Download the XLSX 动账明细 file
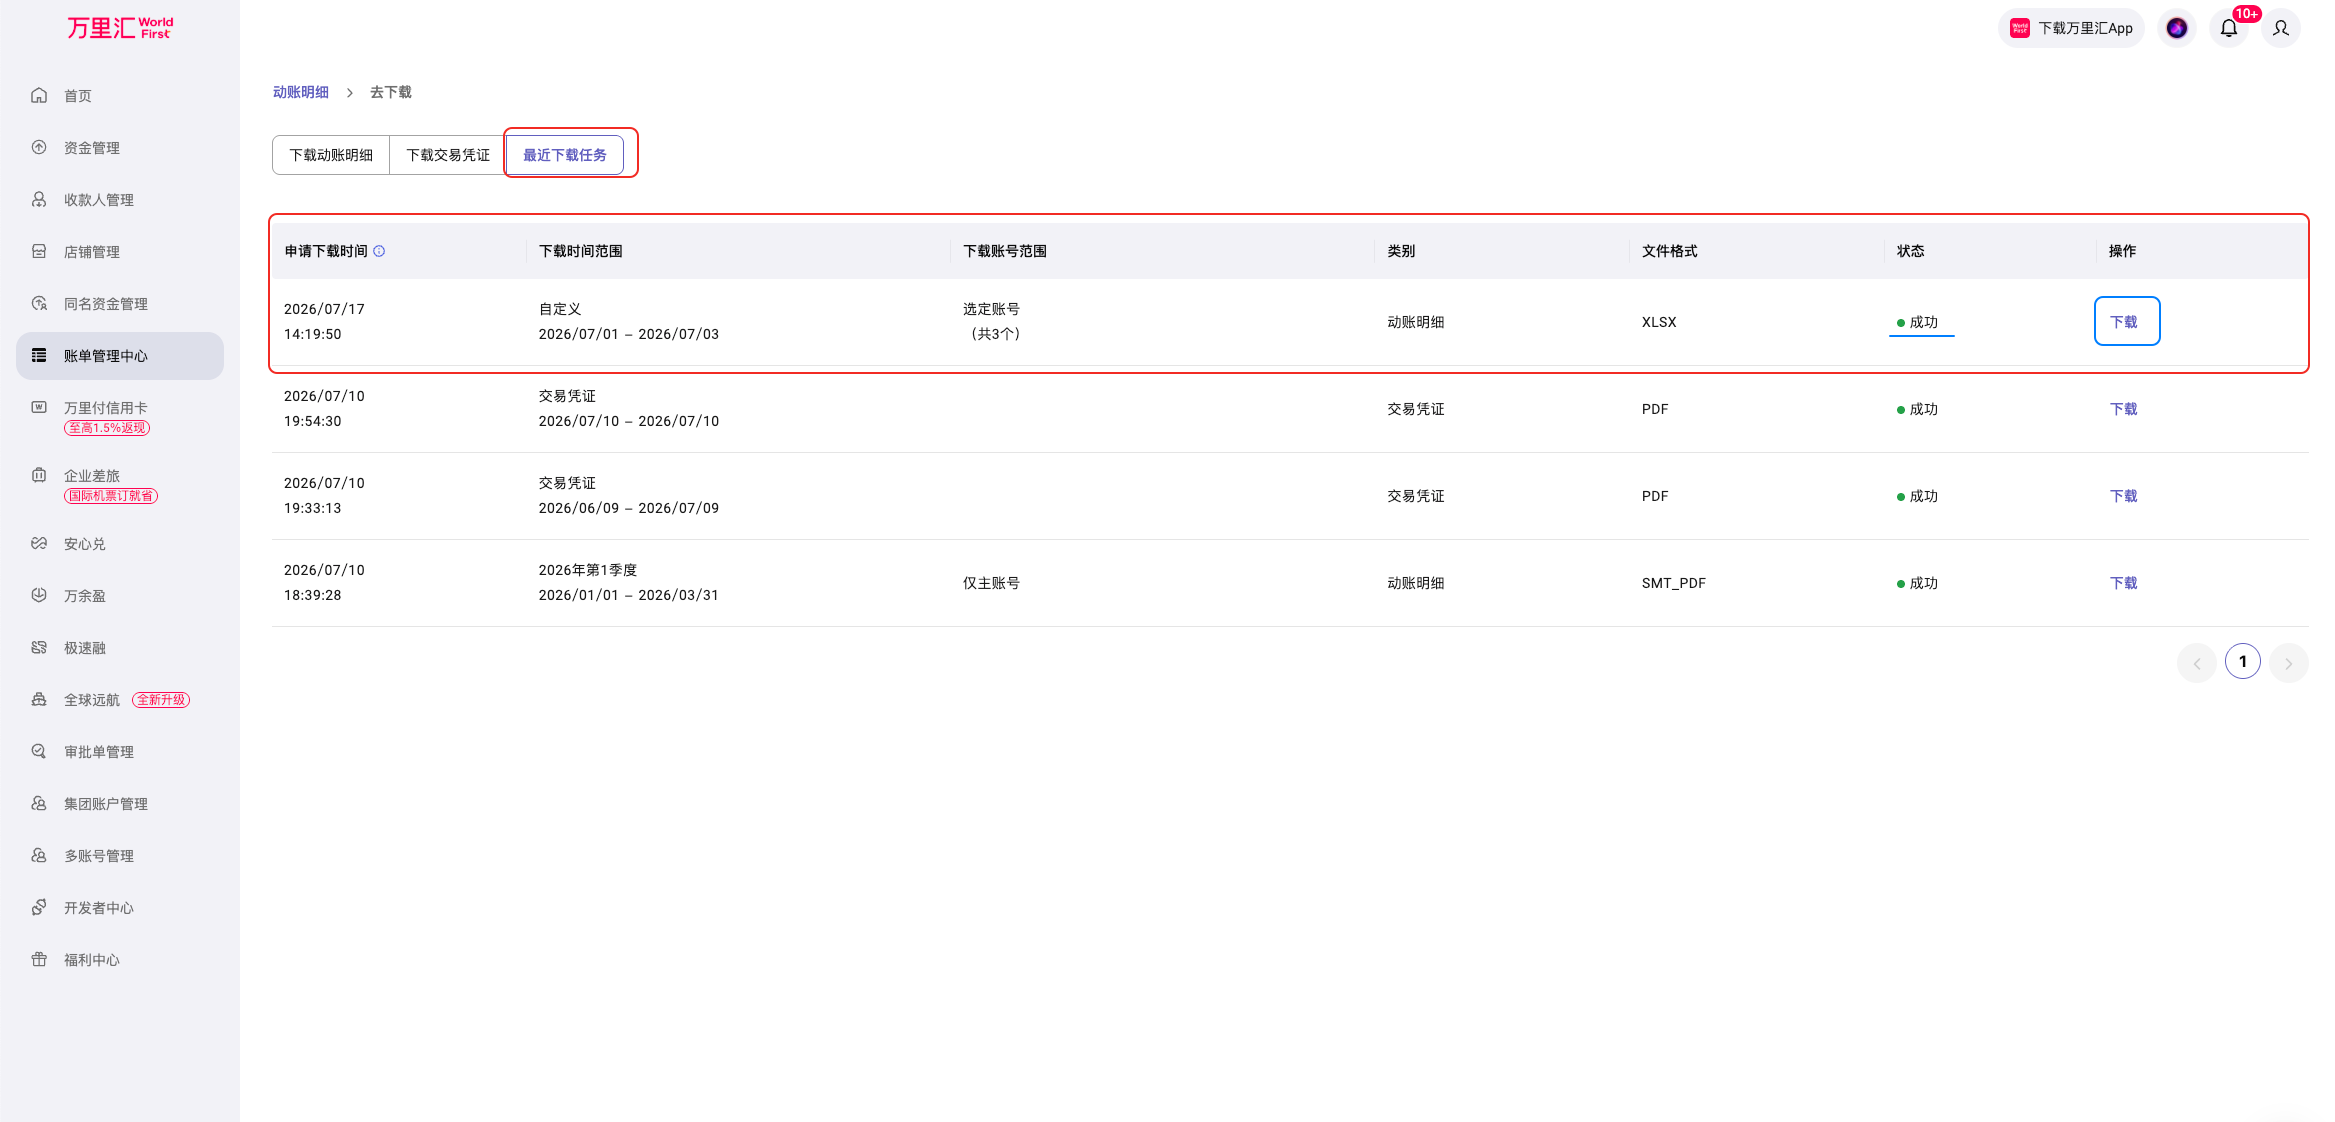This screenshot has width=2335, height=1122. click(2126, 321)
